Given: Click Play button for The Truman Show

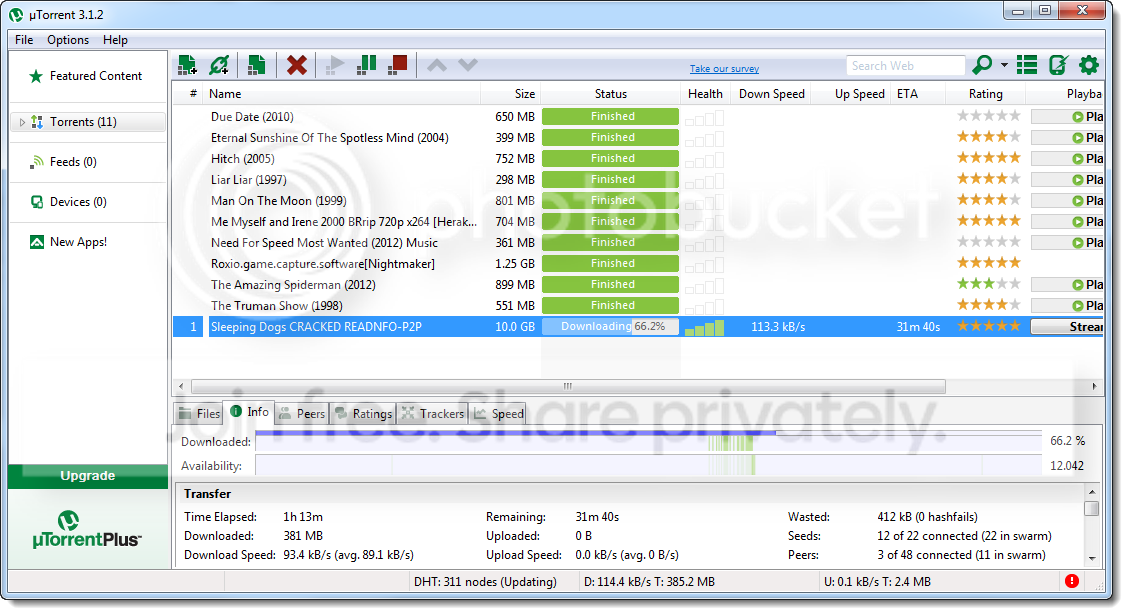Looking at the screenshot, I should [x=1067, y=306].
